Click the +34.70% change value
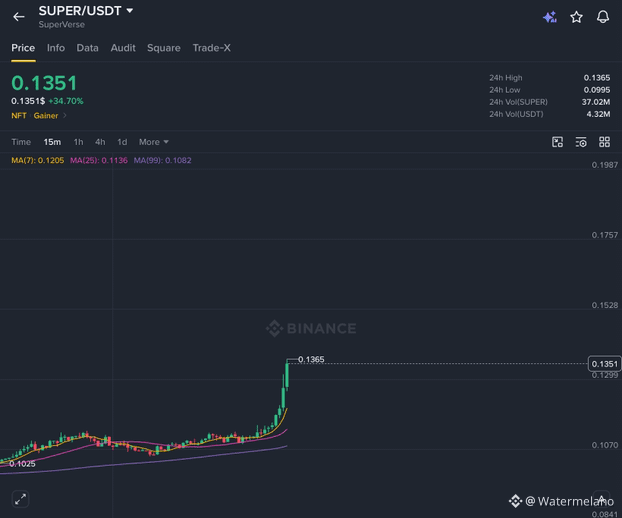 (x=66, y=101)
